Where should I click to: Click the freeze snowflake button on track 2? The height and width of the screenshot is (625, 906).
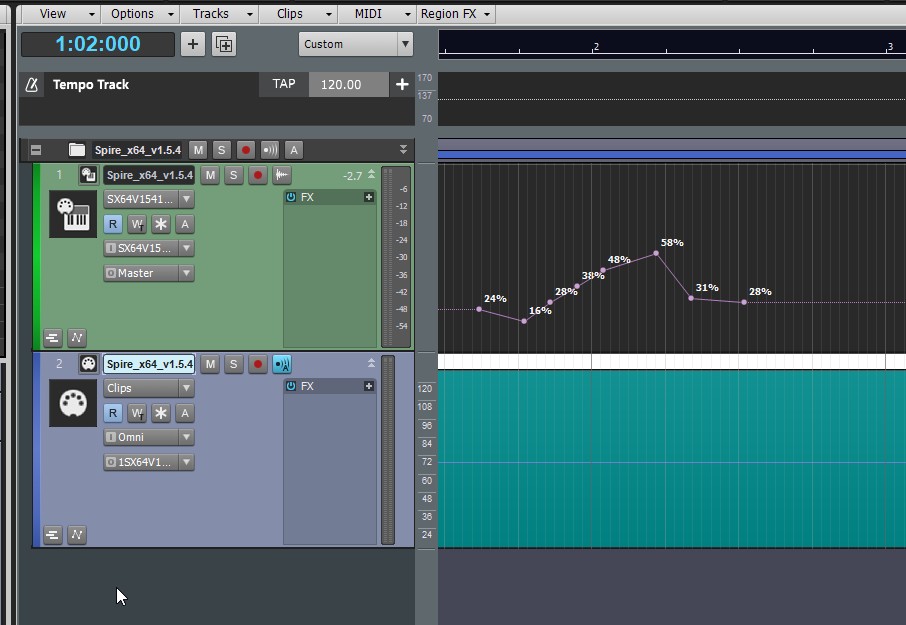click(x=161, y=413)
